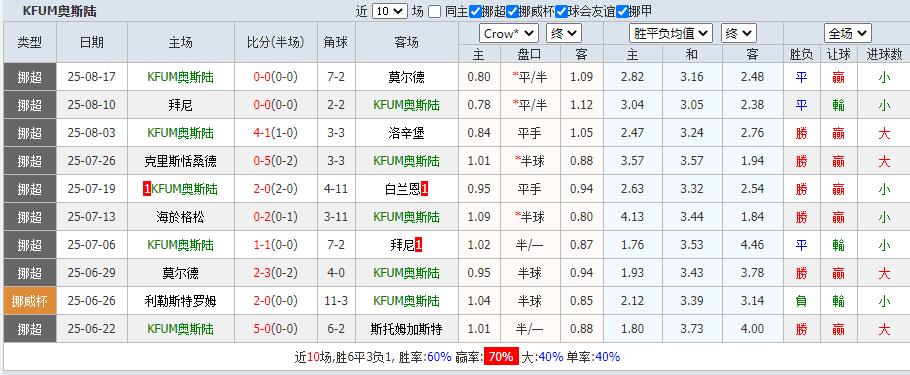The height and width of the screenshot is (375, 910).
Task: Open the 0-5(0-2) score link
Action: tap(276, 161)
